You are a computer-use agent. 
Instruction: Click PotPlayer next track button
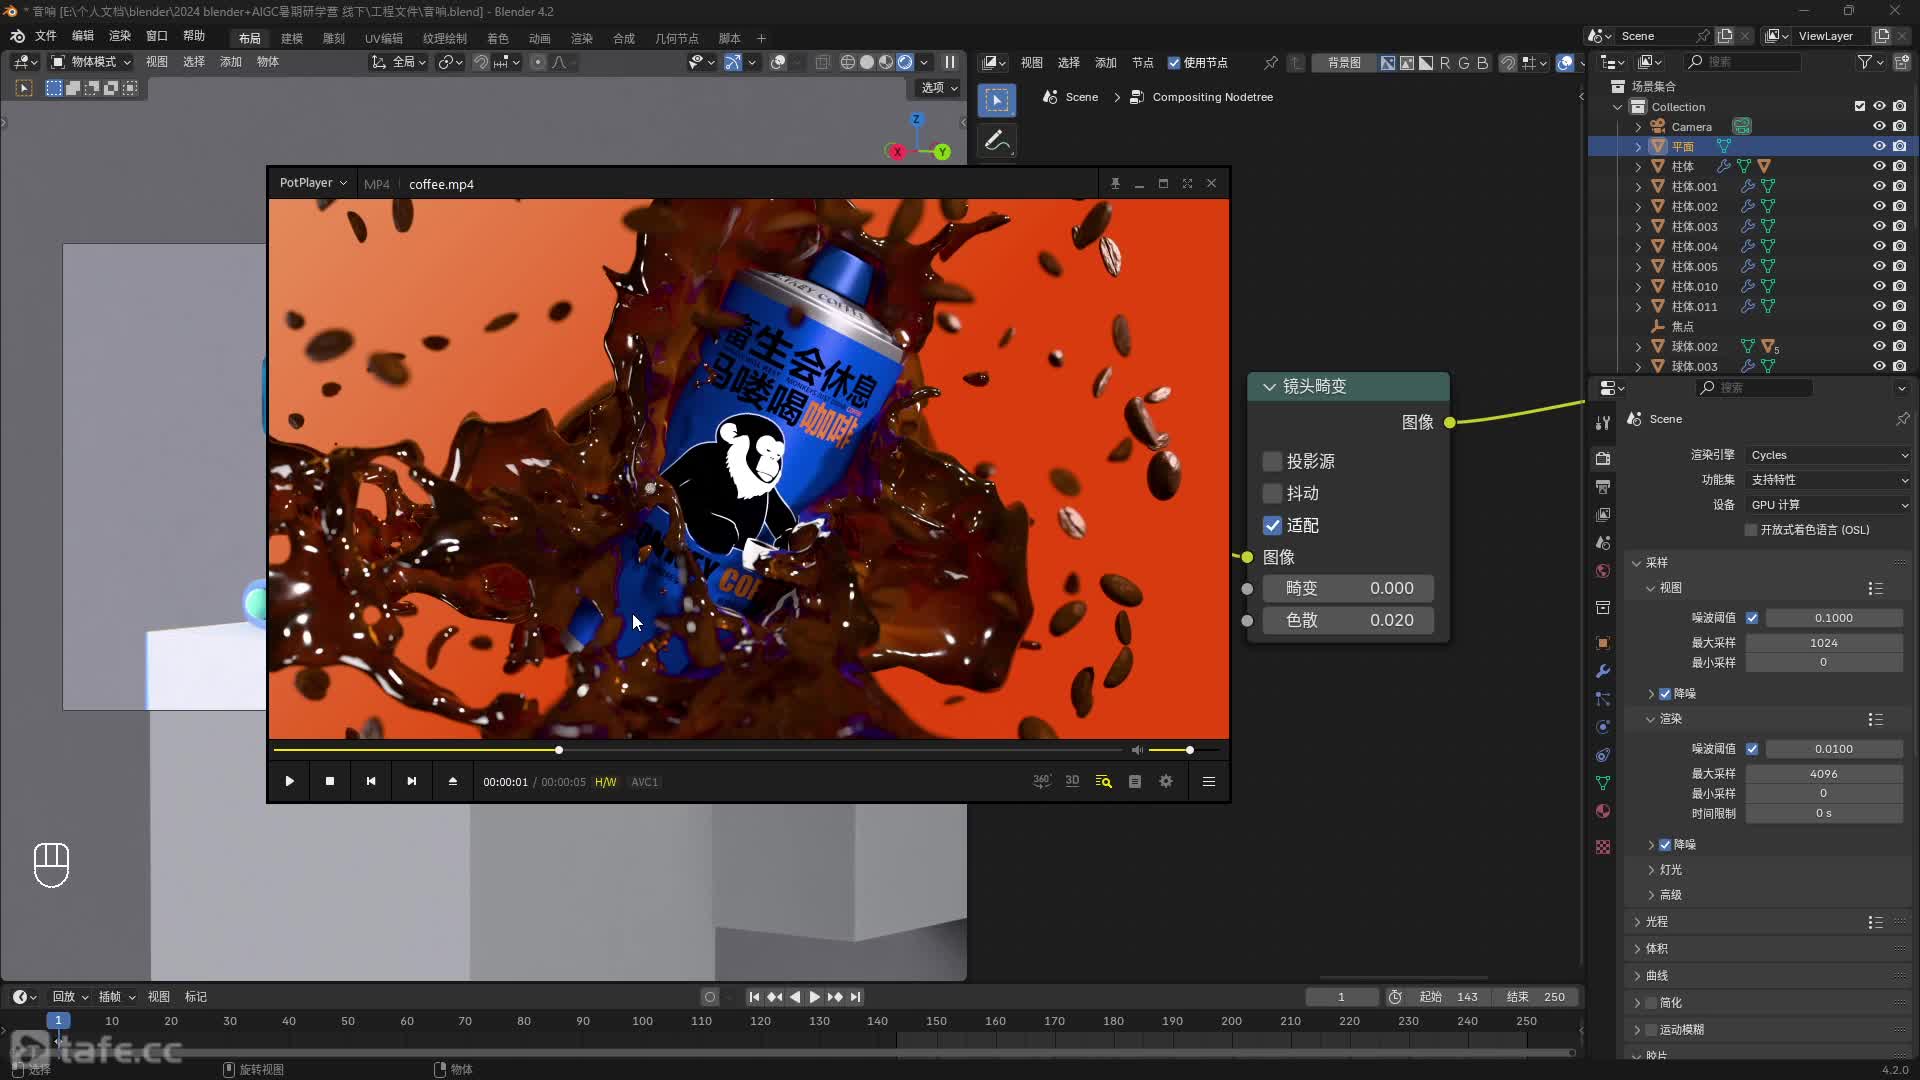pos(412,781)
